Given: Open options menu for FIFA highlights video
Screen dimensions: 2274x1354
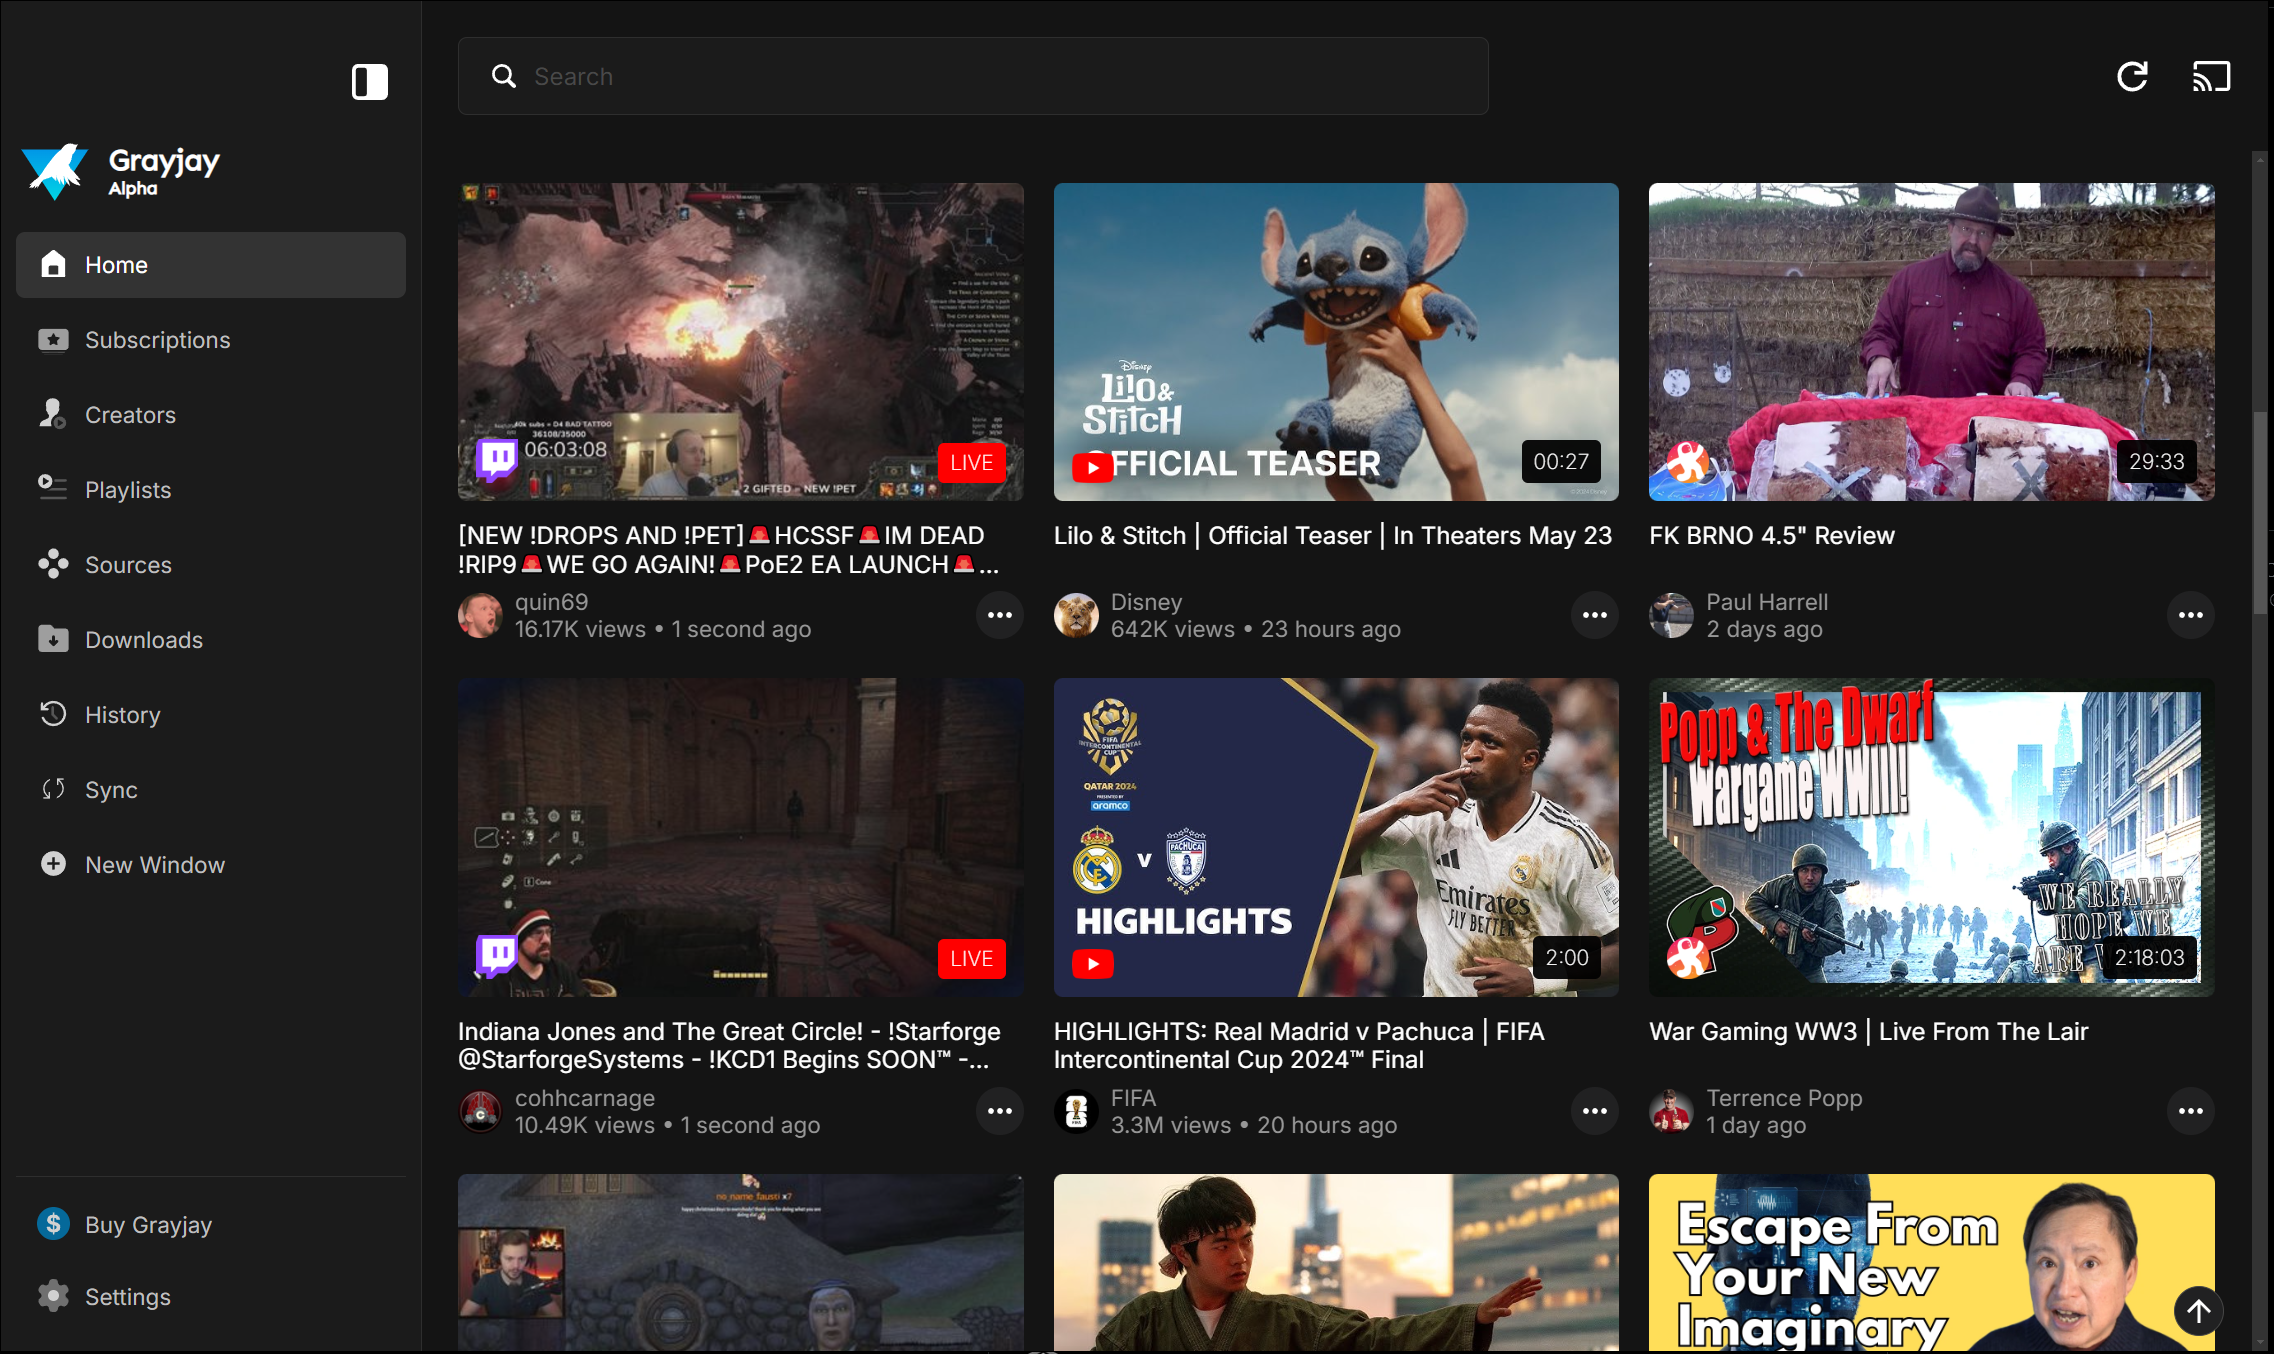Looking at the screenshot, I should click(1594, 1111).
